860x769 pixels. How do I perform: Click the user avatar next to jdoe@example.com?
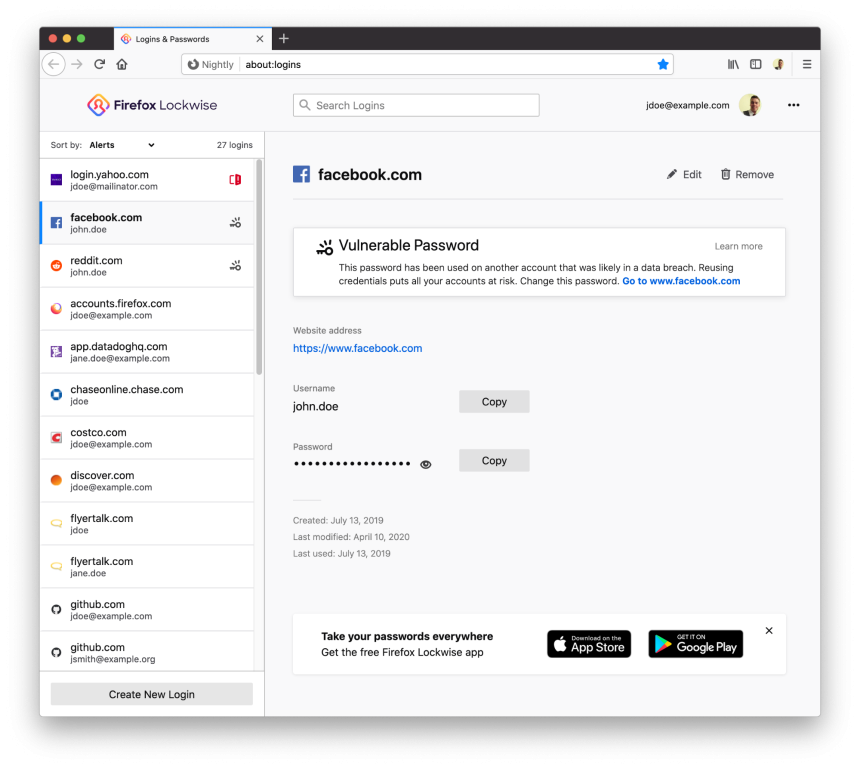(750, 105)
